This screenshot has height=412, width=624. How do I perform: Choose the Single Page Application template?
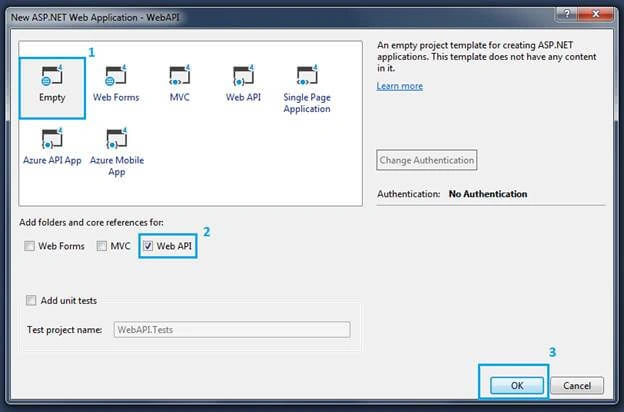[x=307, y=90]
